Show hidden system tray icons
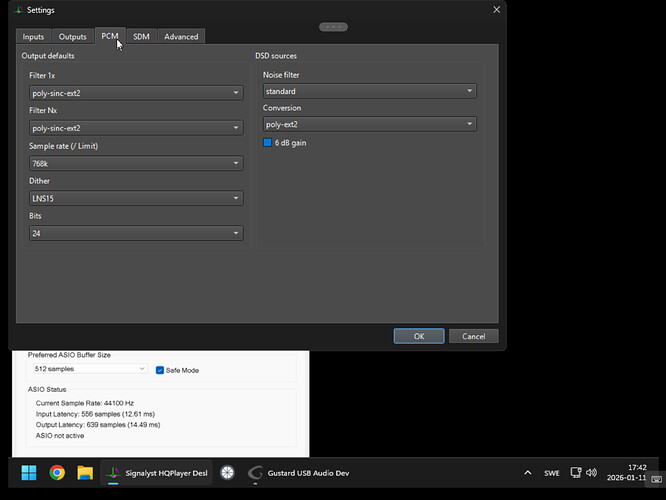The width and height of the screenshot is (666, 500). [x=527, y=473]
